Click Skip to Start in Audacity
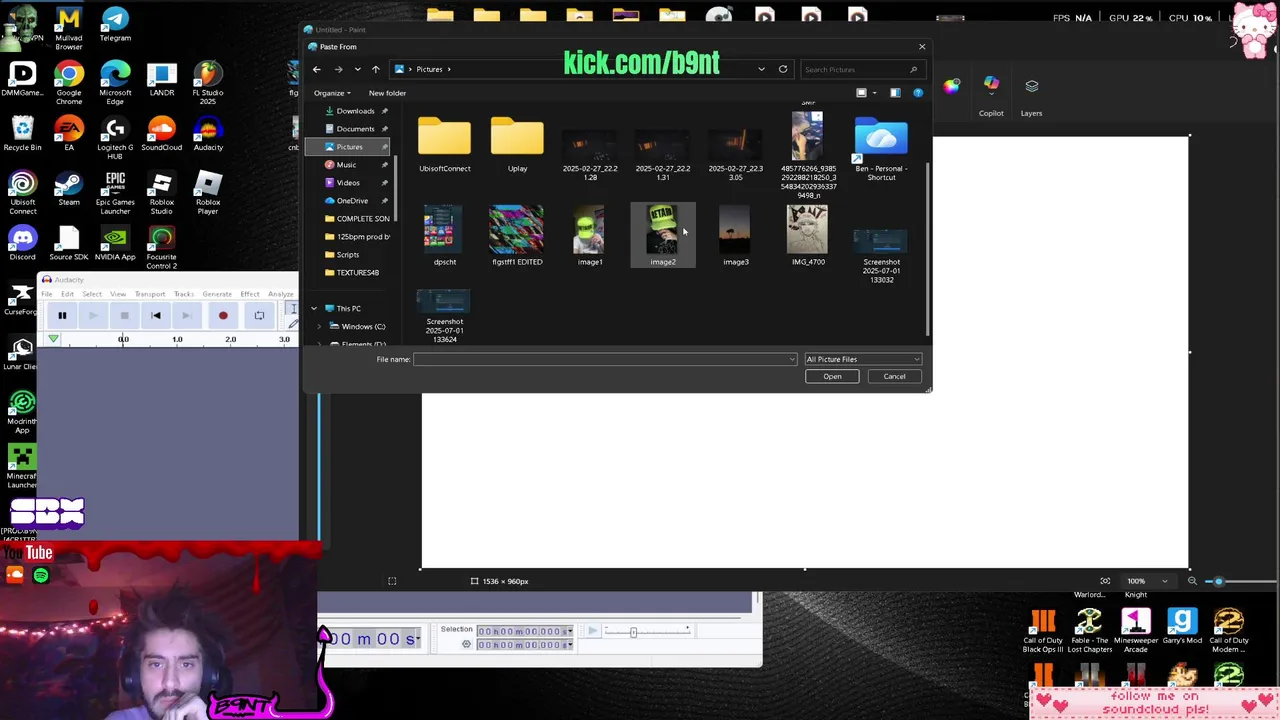Screen dimensions: 1280x720 (x=156, y=316)
